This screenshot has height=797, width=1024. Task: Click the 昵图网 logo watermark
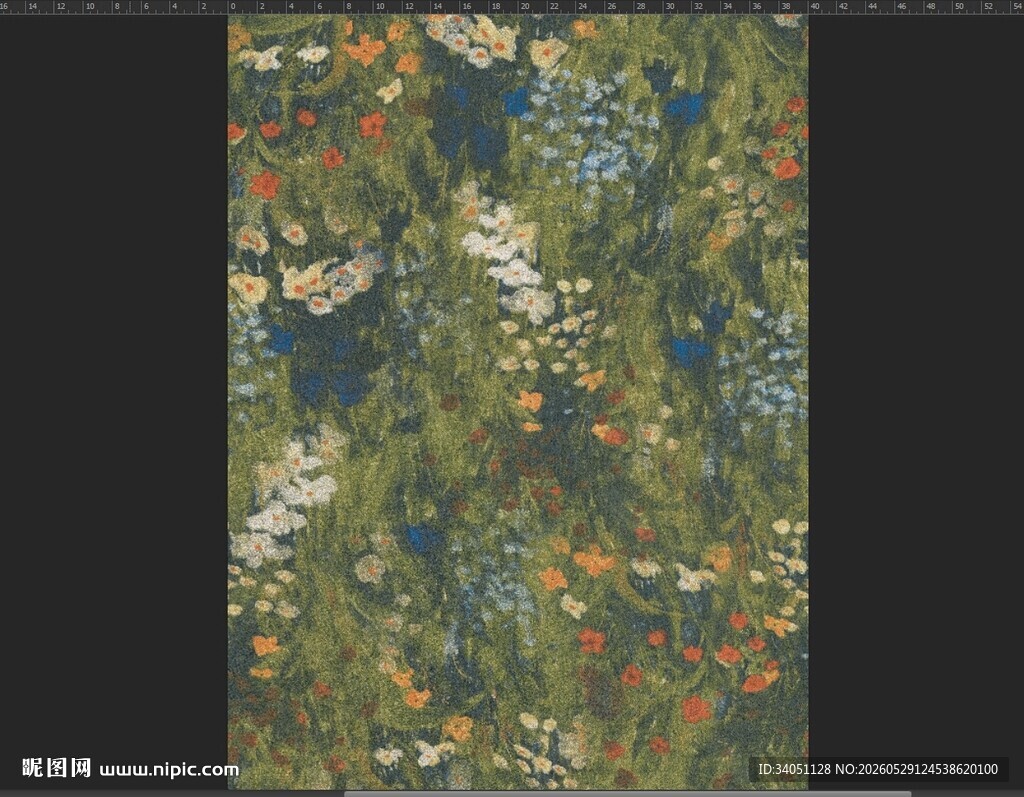click(56, 768)
